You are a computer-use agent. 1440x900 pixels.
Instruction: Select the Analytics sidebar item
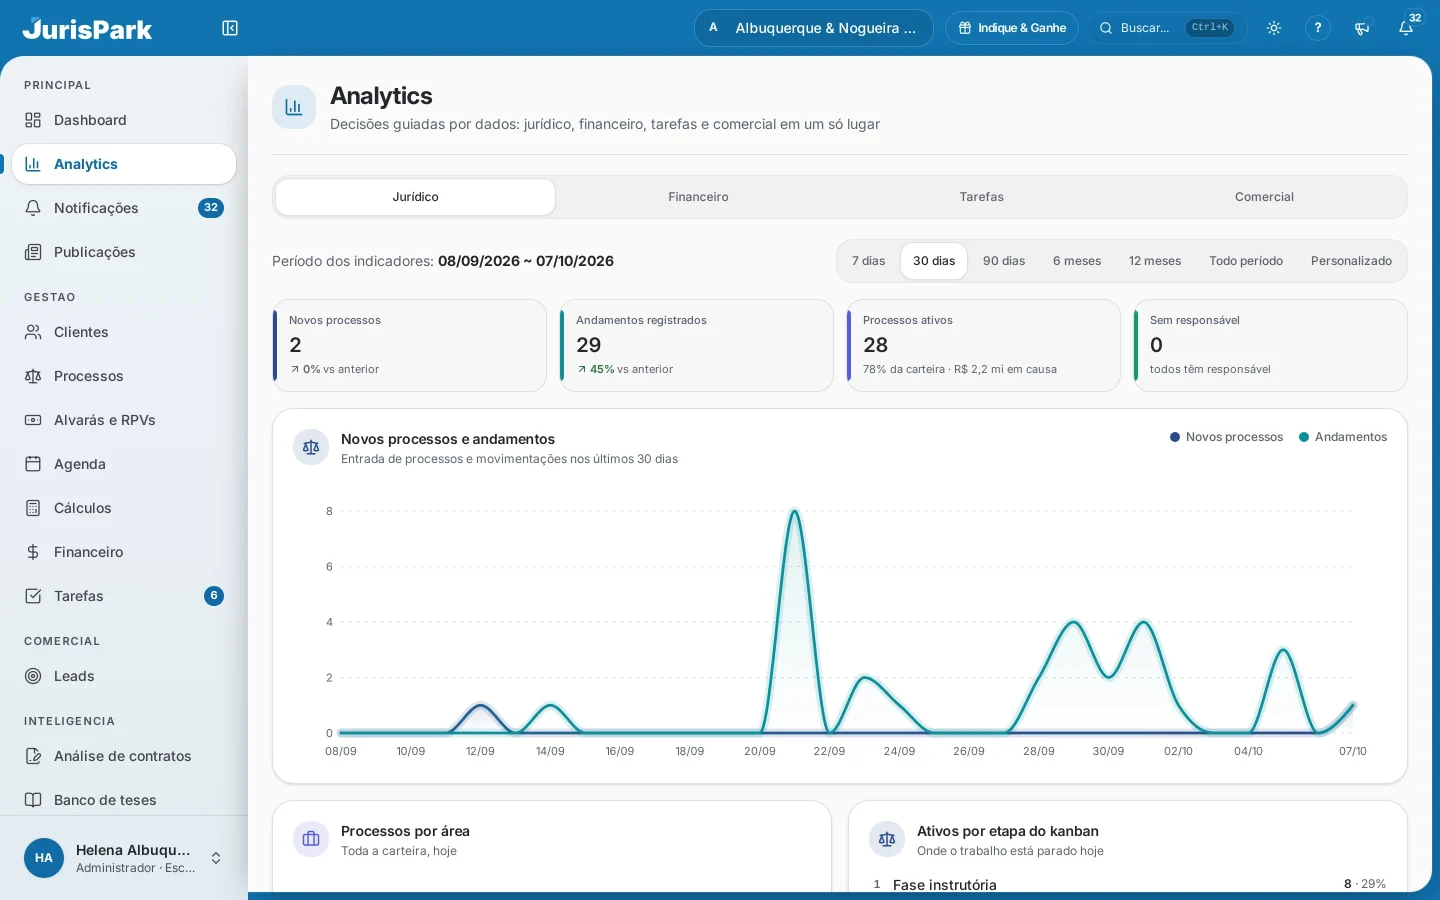[x=124, y=164]
